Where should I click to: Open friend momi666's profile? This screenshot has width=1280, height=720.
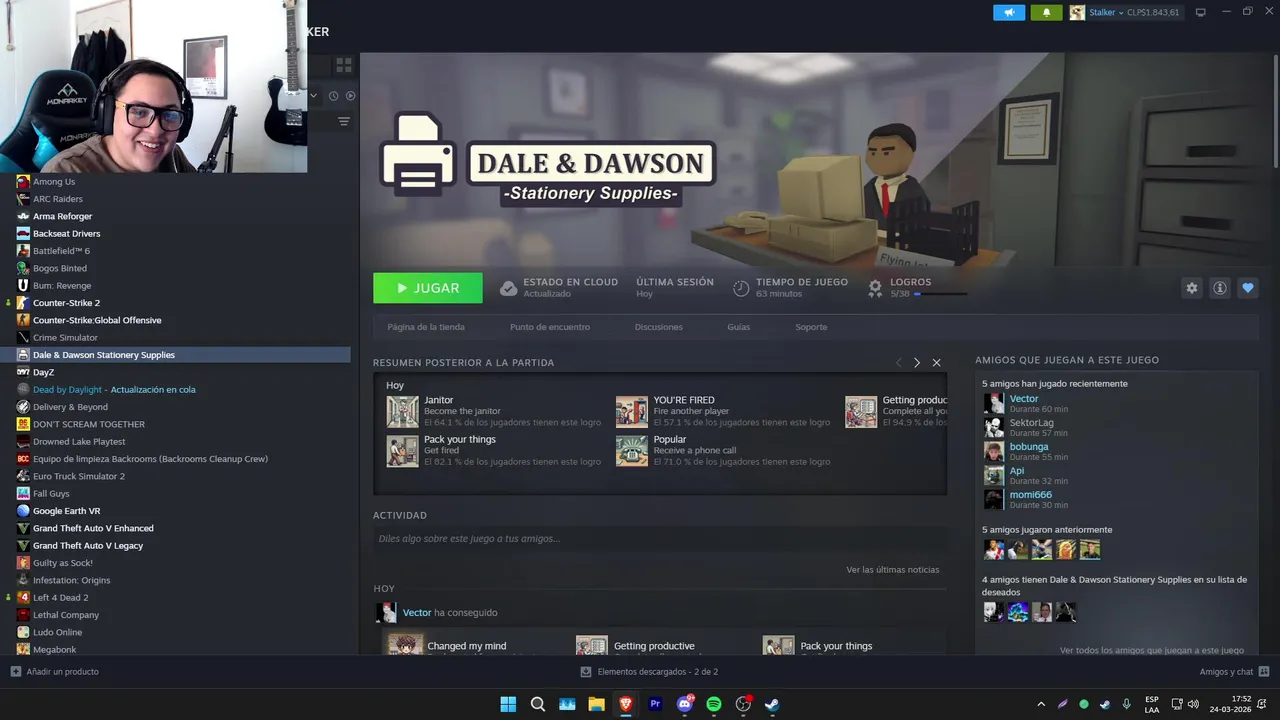[1031, 495]
